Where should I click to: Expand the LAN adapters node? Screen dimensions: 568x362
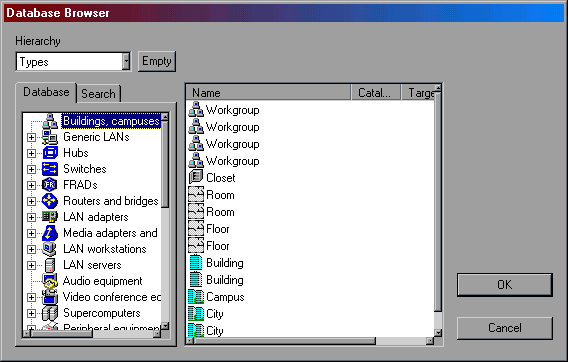pyautogui.click(x=32, y=217)
